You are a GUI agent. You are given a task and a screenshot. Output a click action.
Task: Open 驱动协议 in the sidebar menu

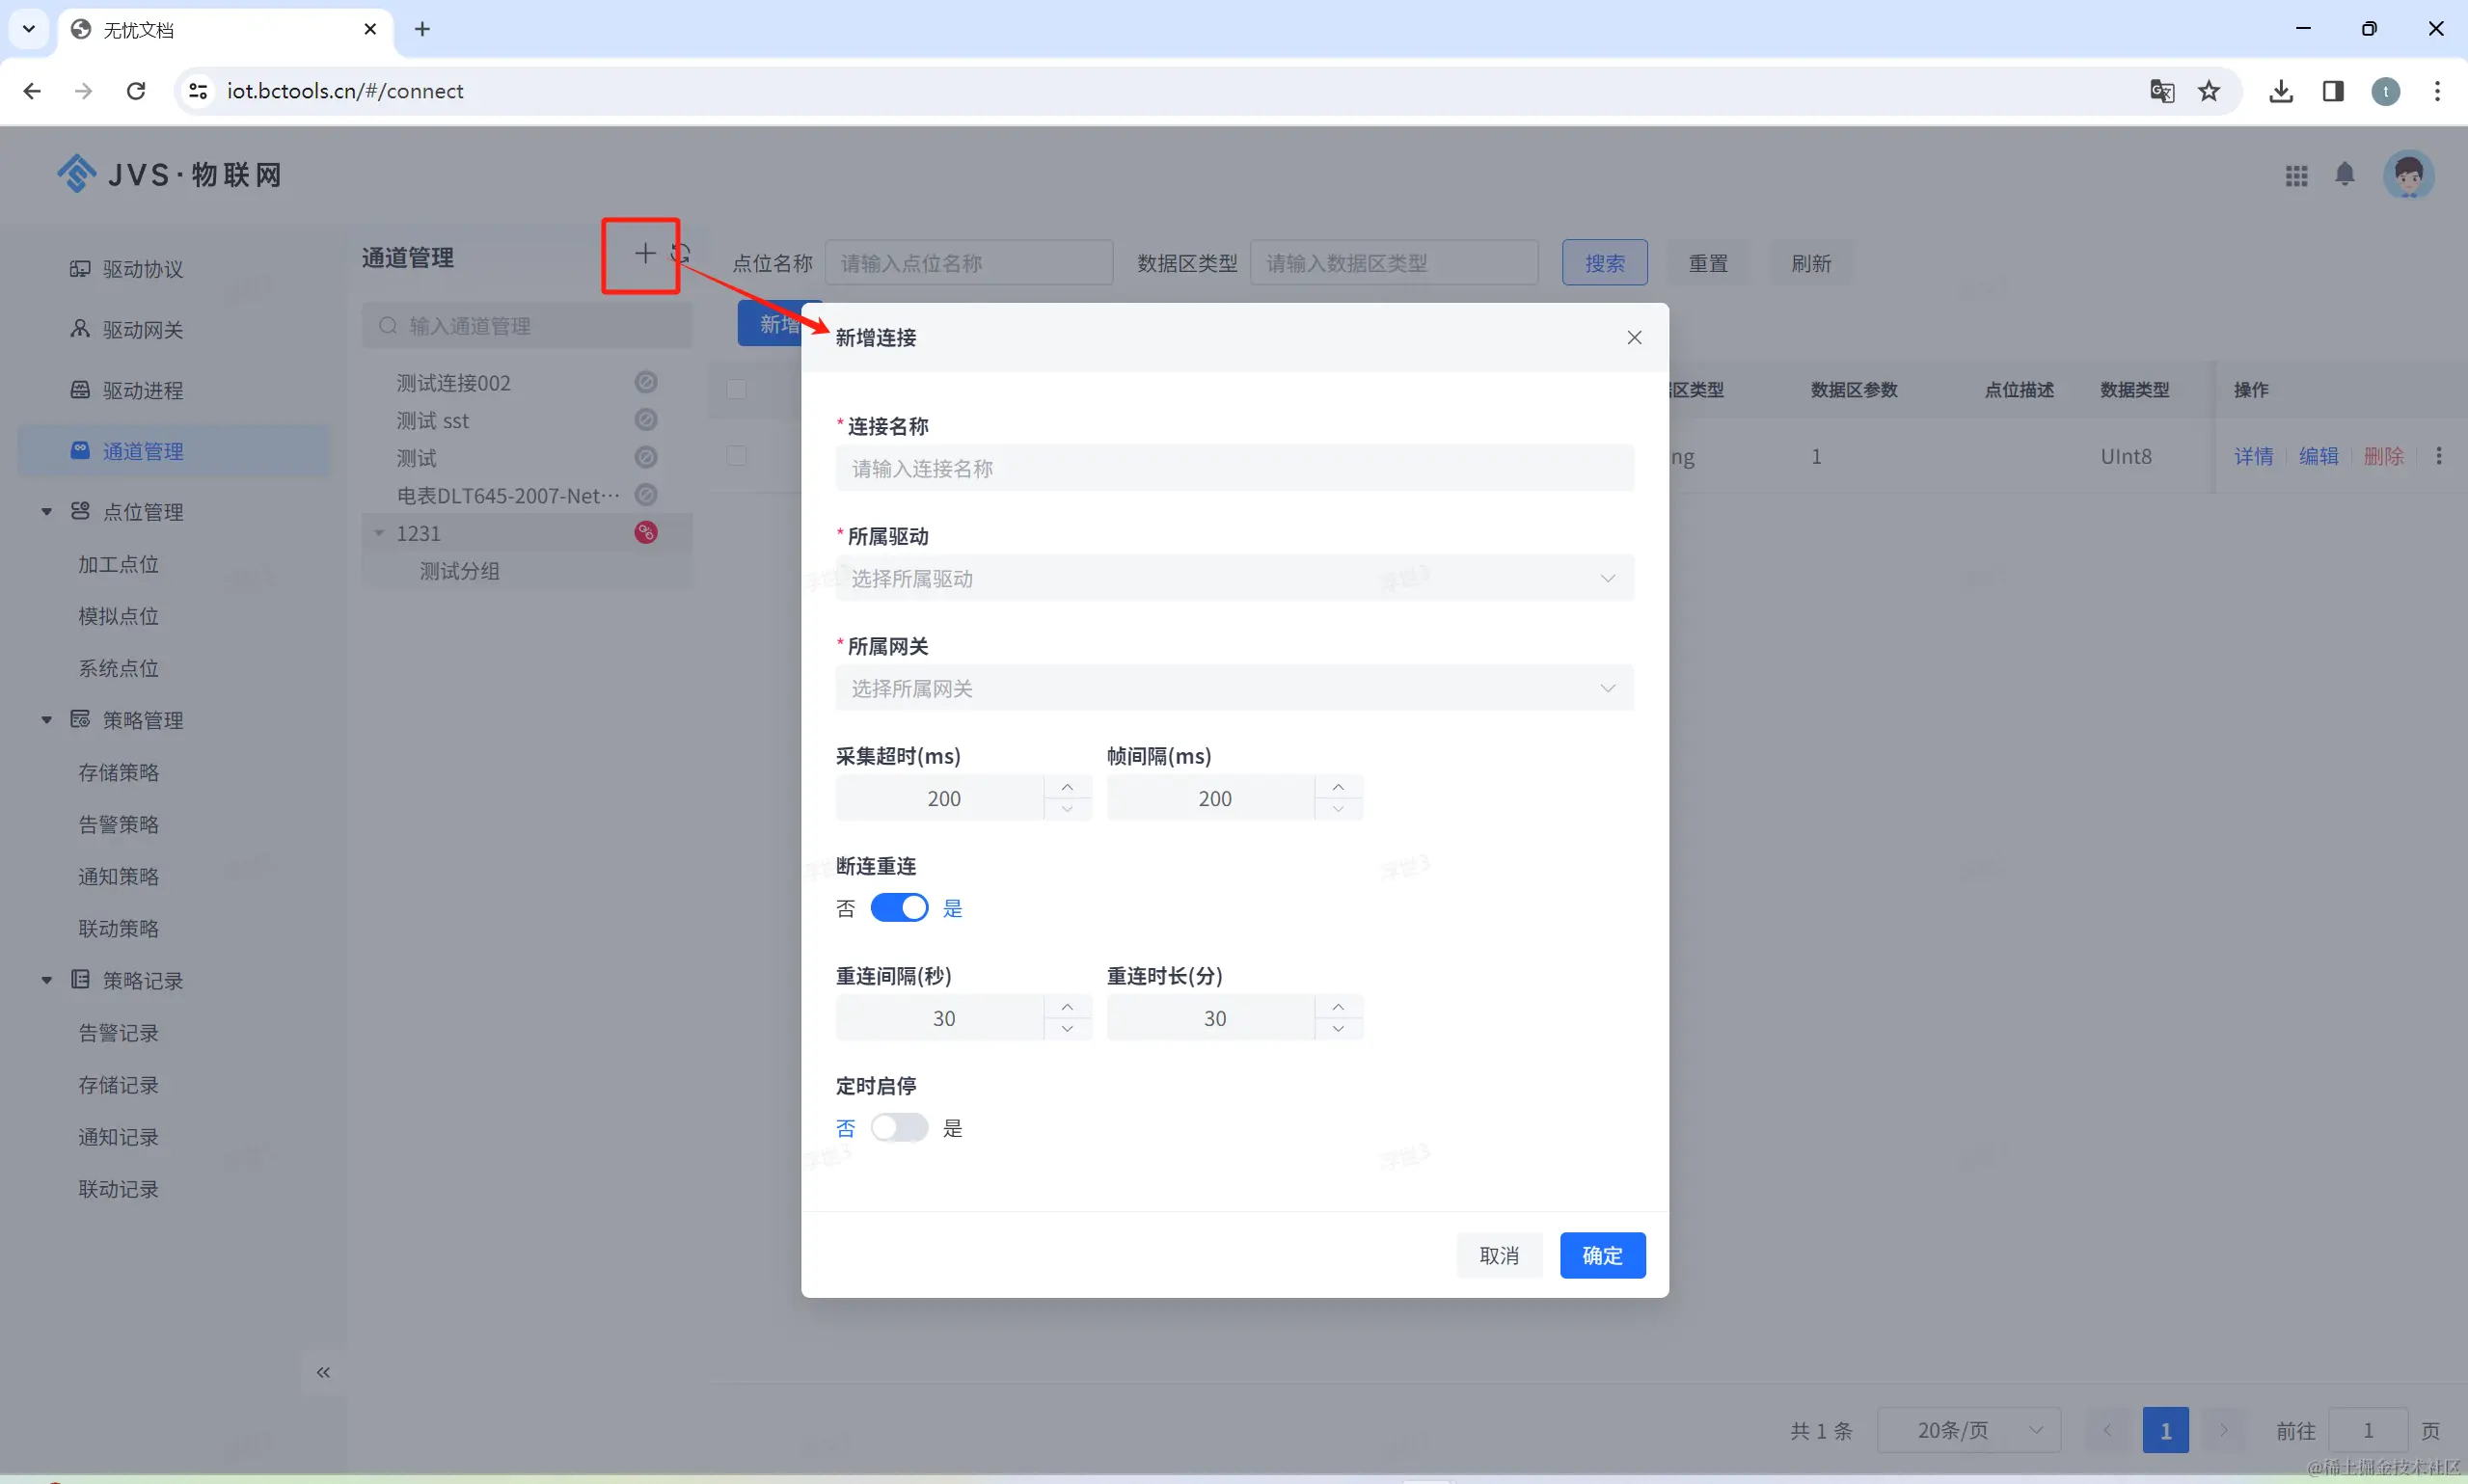[x=143, y=269]
